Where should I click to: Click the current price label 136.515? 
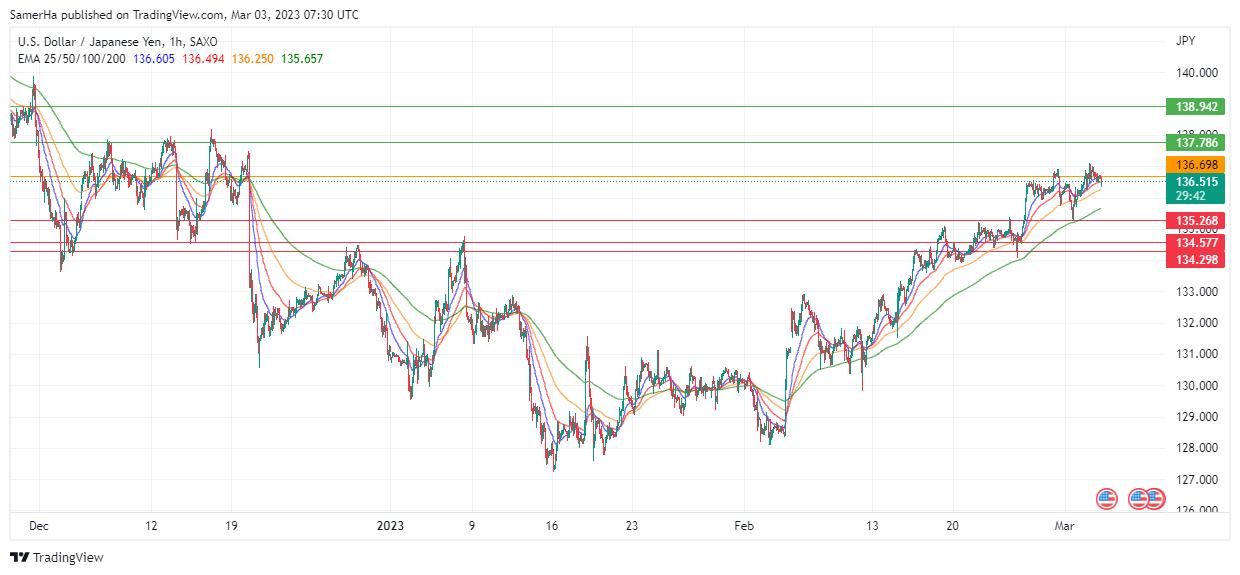(1196, 182)
